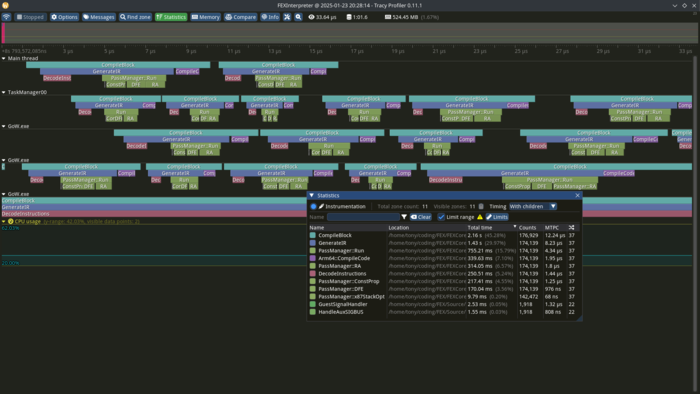Uncheck the Limit range checkbox
The image size is (700, 394).
coord(441,217)
